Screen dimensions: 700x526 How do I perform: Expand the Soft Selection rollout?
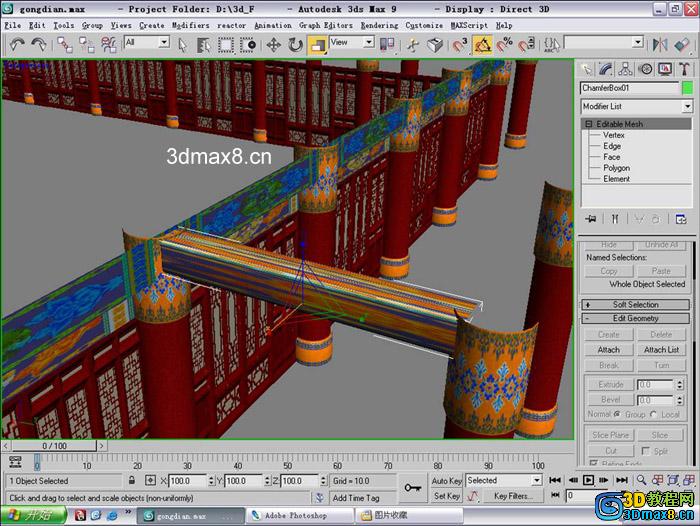pyautogui.click(x=635, y=305)
